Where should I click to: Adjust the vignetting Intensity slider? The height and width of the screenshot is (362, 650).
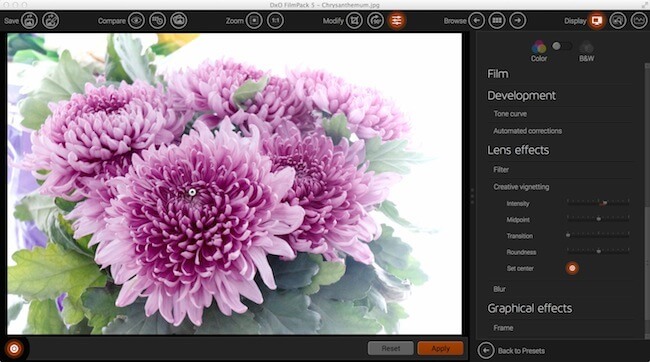tap(598, 203)
